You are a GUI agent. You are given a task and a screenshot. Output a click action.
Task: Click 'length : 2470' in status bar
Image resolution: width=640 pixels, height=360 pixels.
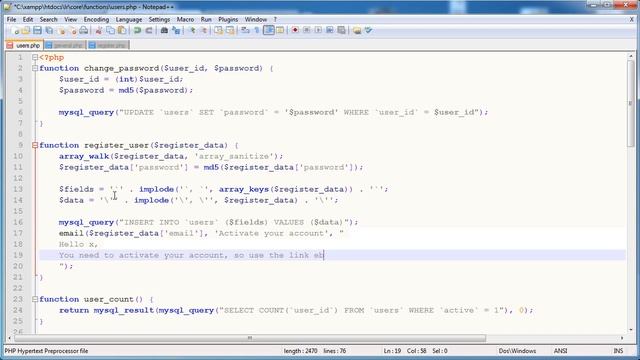click(x=300, y=351)
